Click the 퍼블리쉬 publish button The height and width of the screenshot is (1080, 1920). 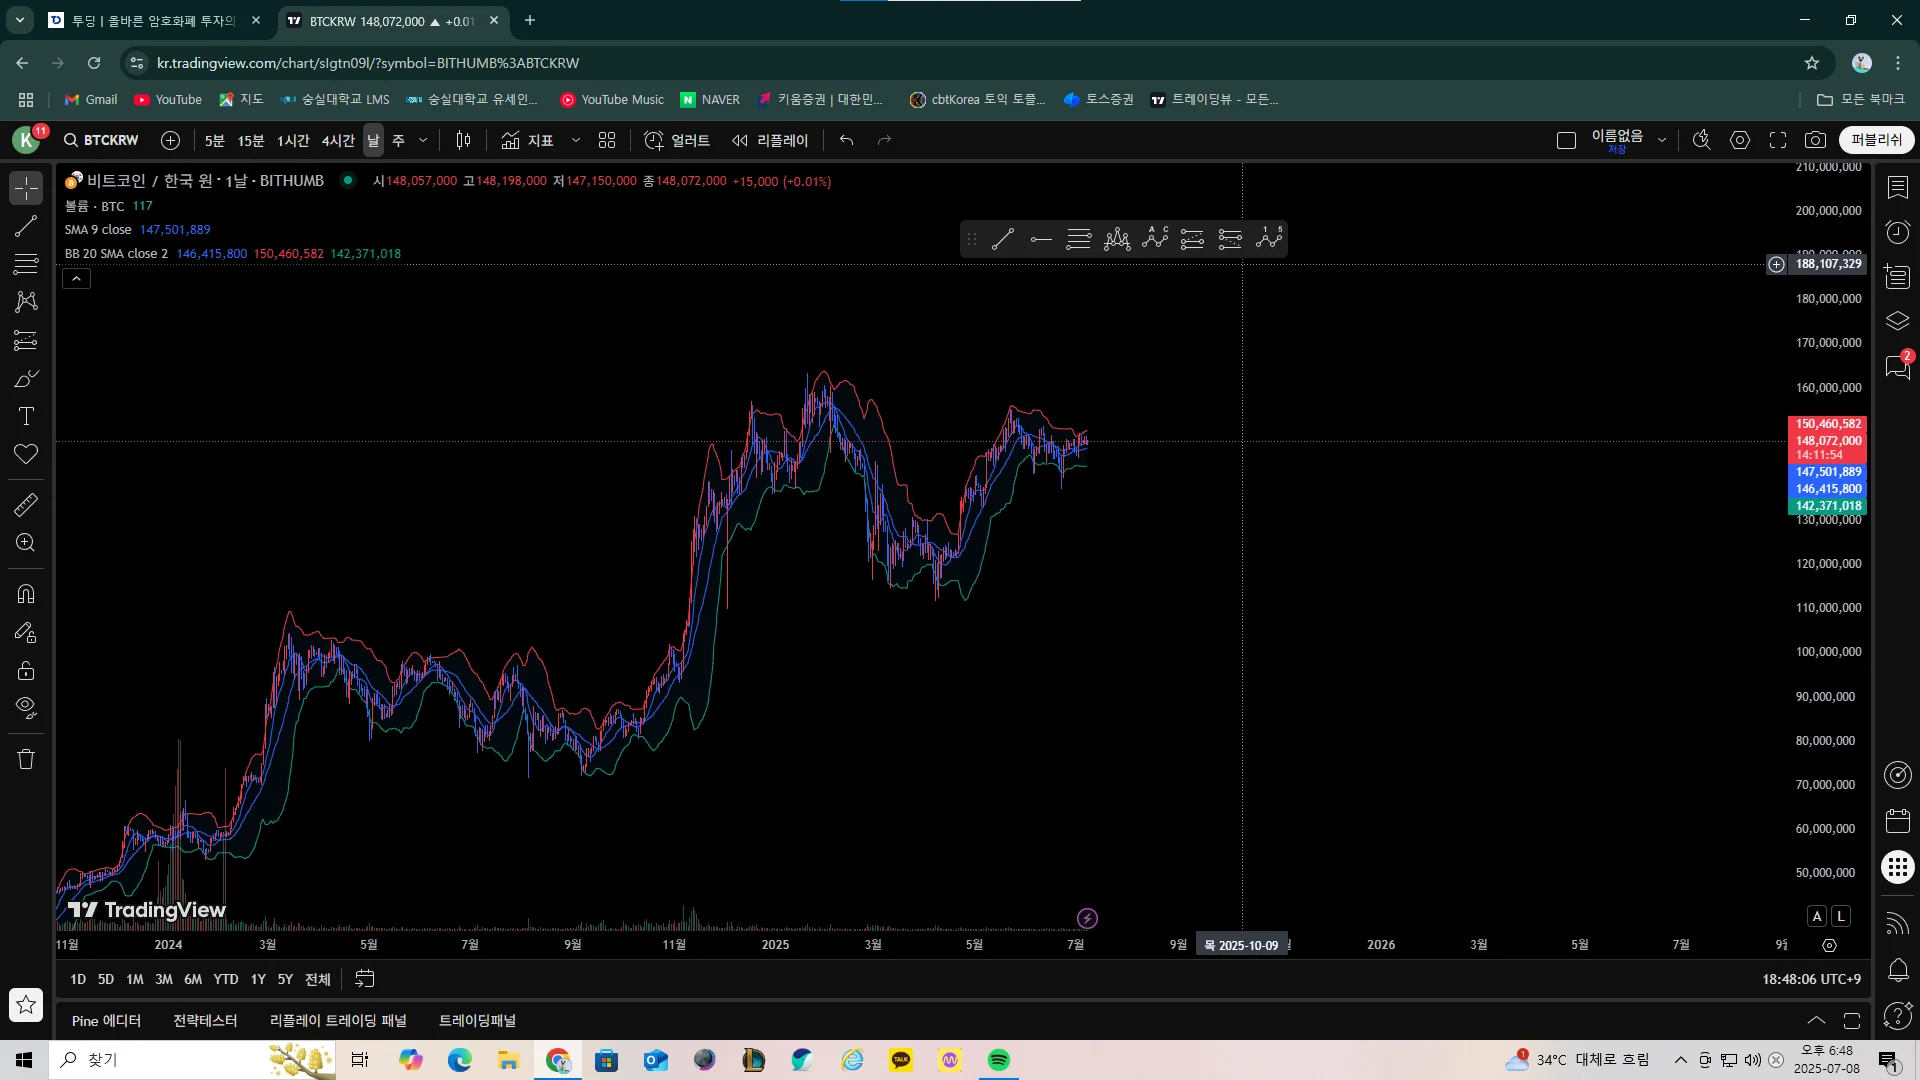[x=1876, y=140]
